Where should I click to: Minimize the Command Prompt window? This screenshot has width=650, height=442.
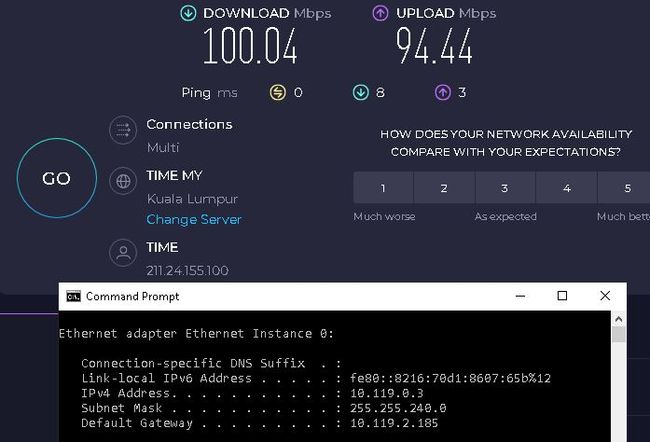tap(519, 296)
